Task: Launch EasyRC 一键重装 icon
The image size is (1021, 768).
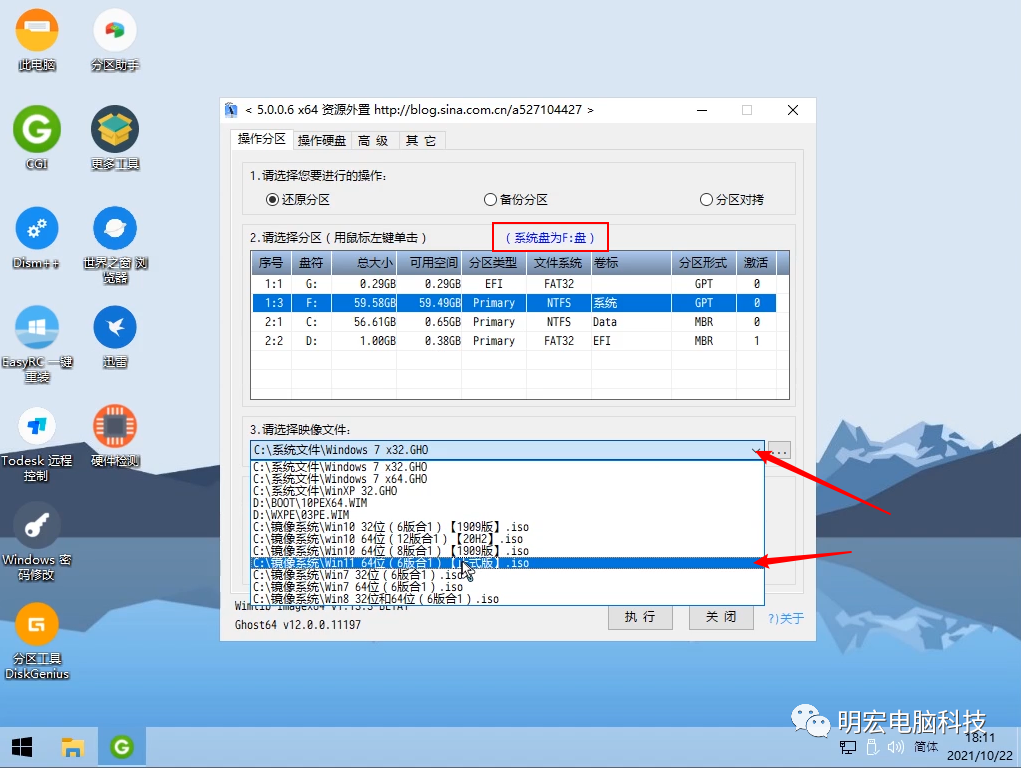Action: (x=36, y=344)
